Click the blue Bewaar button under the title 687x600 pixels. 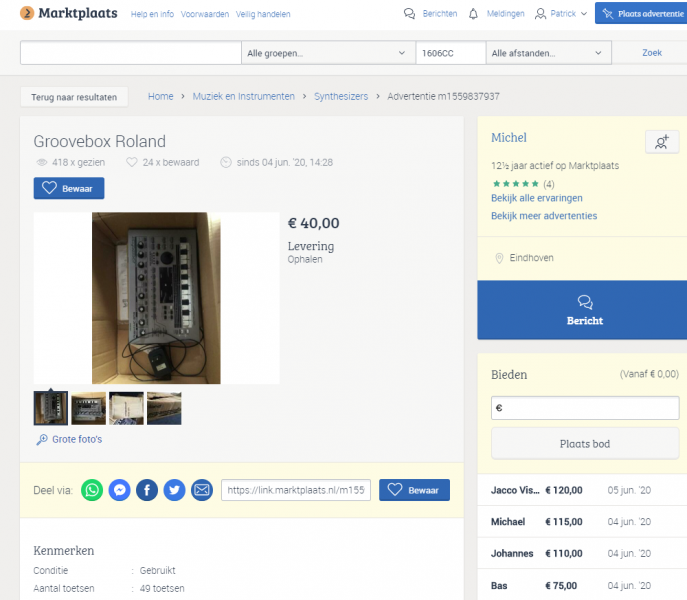[x=69, y=188]
